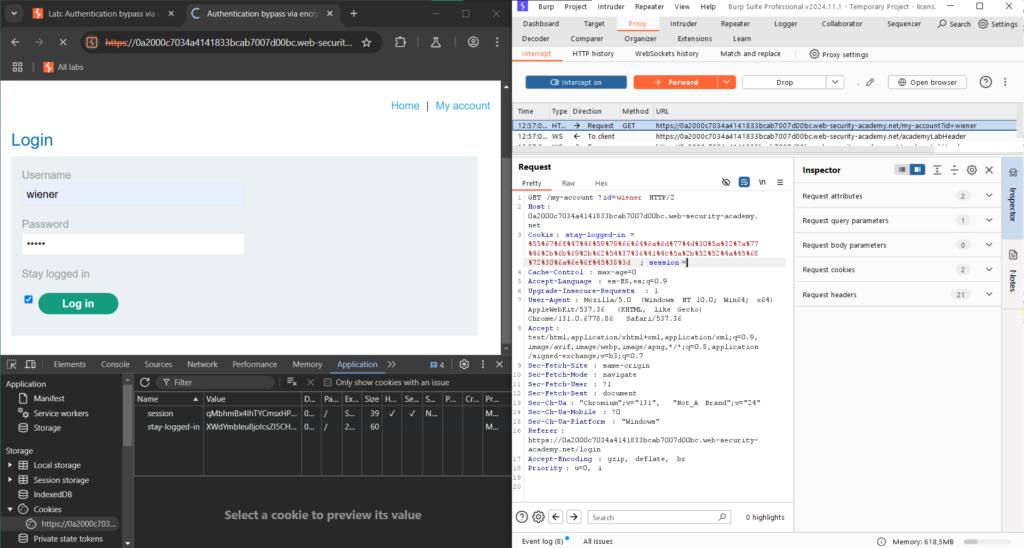The height and width of the screenshot is (548, 1024).
Task: Toggle Intercept on button in Burp
Action: coord(575,82)
